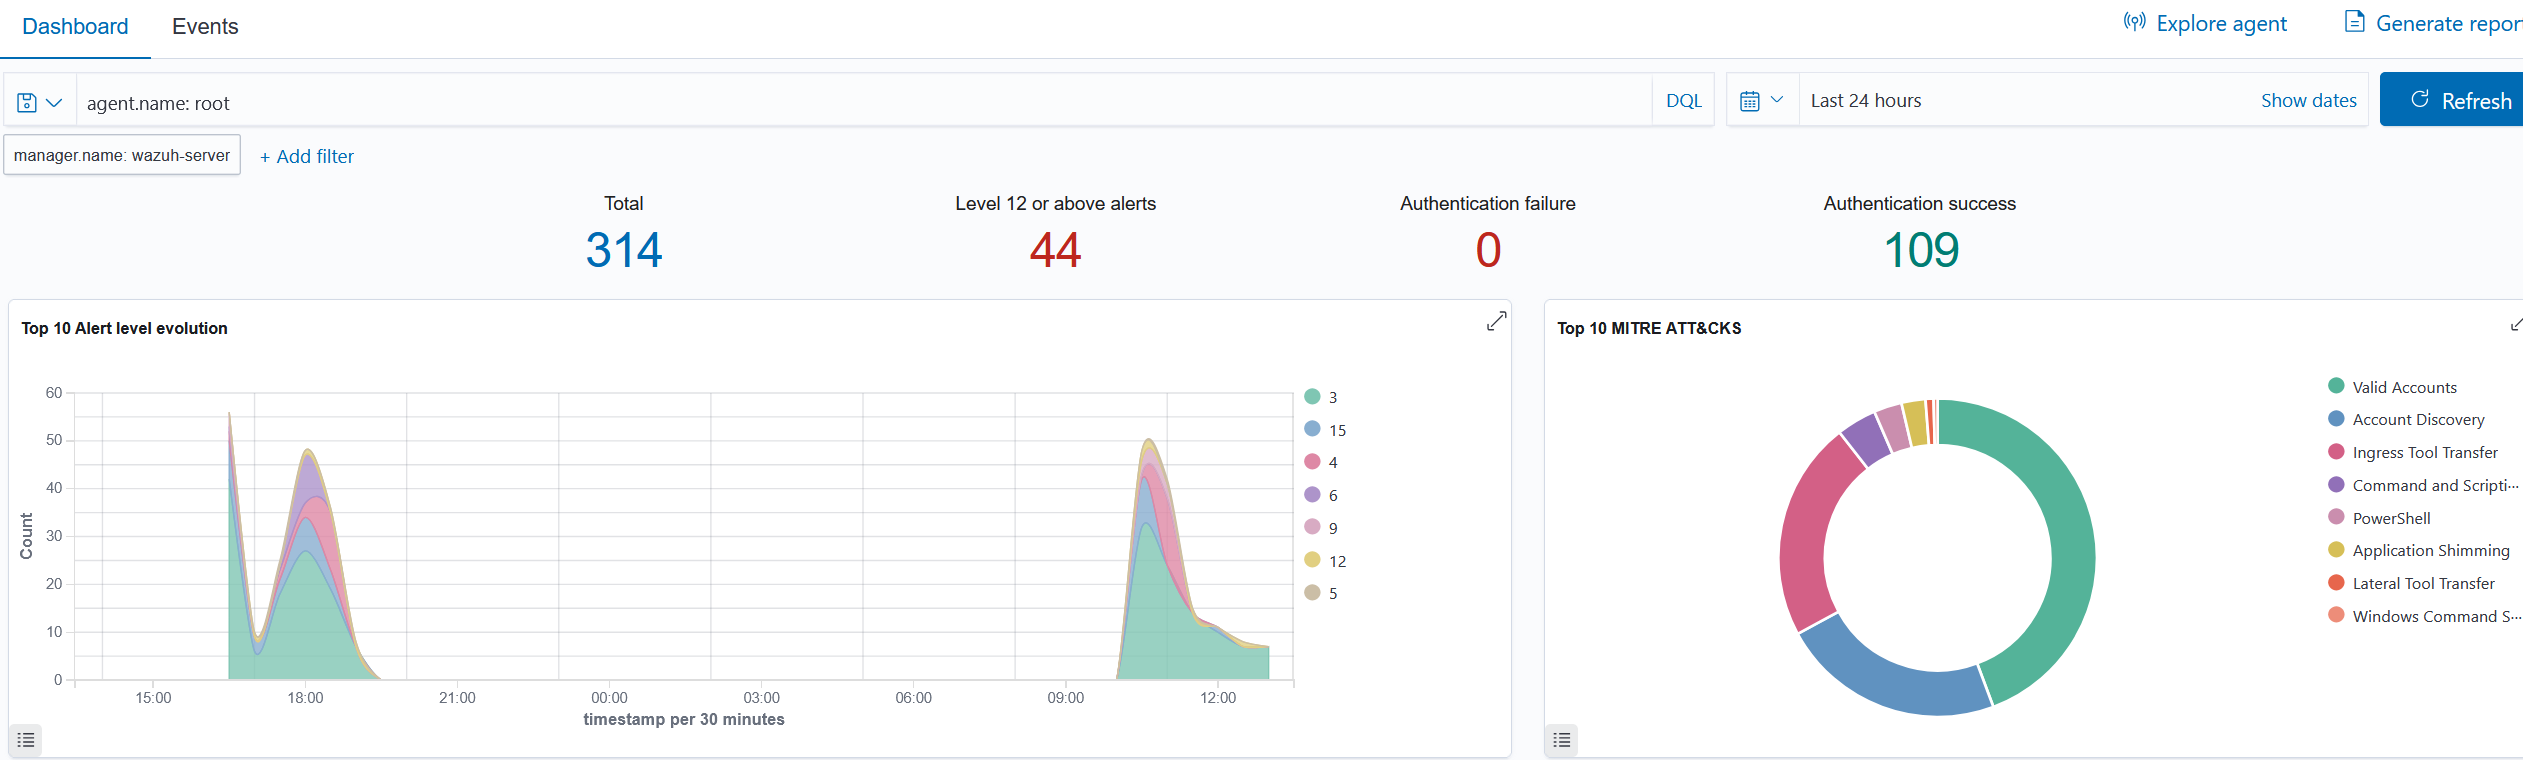The image size is (2523, 760).
Task: Expand the saved query chevron dropdown
Action: (55, 103)
